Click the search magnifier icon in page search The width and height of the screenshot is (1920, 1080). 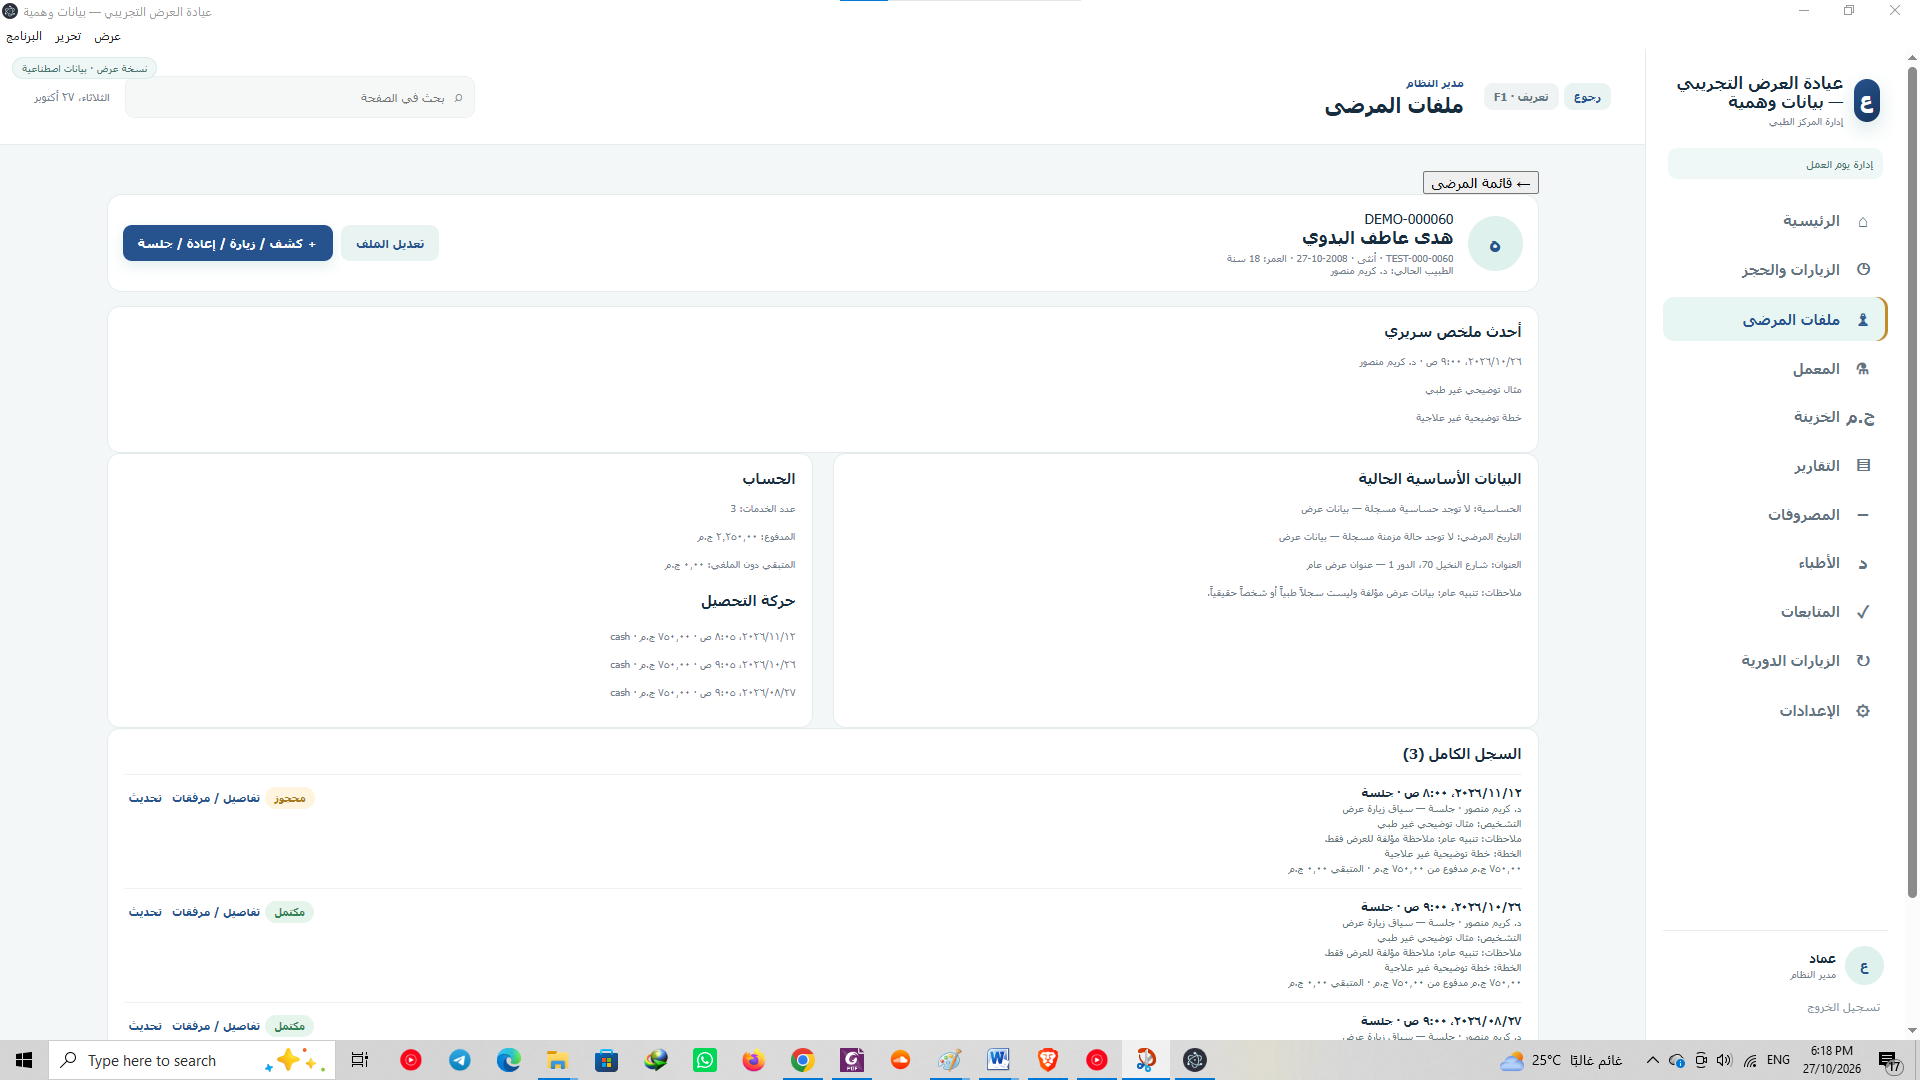458,98
